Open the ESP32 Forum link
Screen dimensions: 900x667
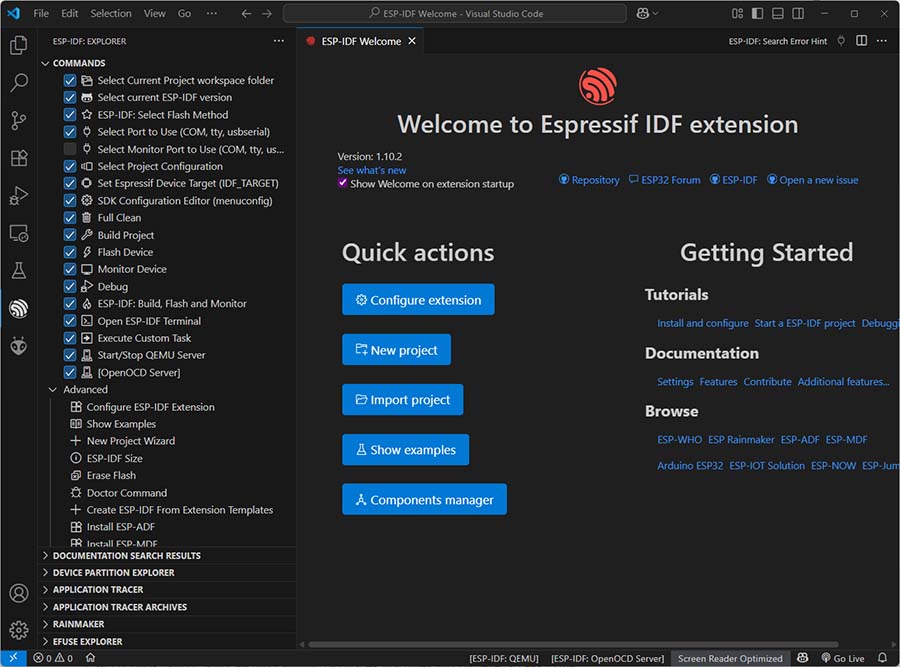[664, 180]
